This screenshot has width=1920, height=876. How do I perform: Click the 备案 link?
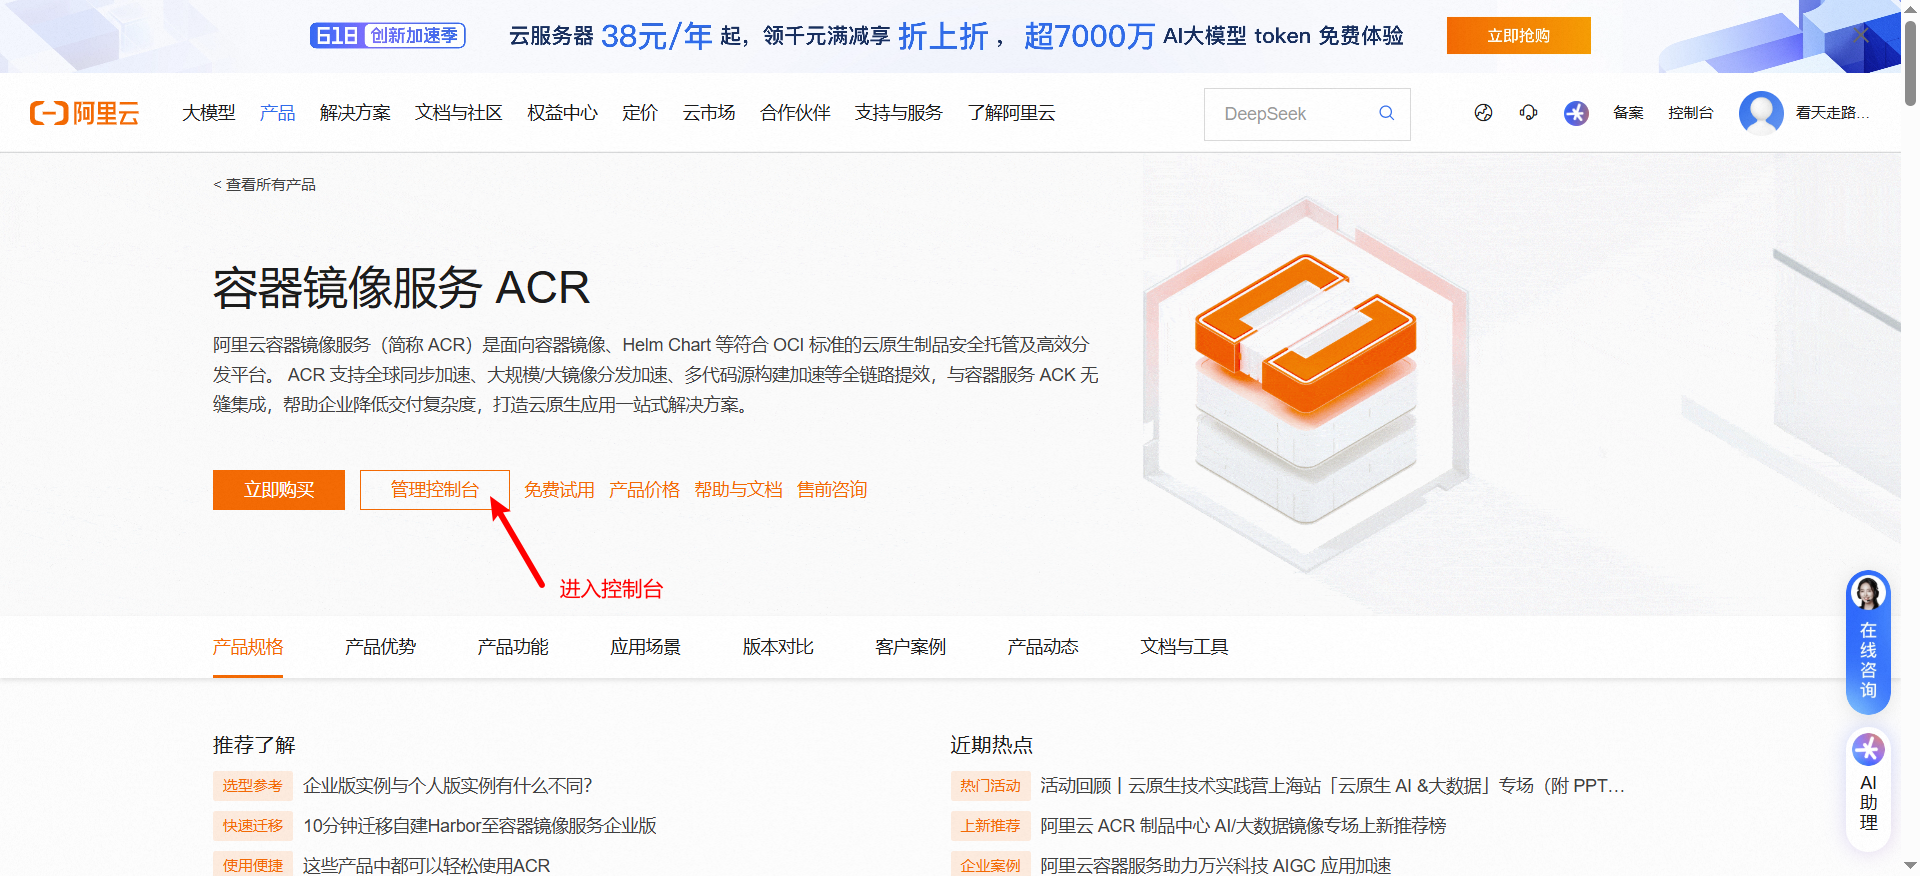click(x=1628, y=113)
